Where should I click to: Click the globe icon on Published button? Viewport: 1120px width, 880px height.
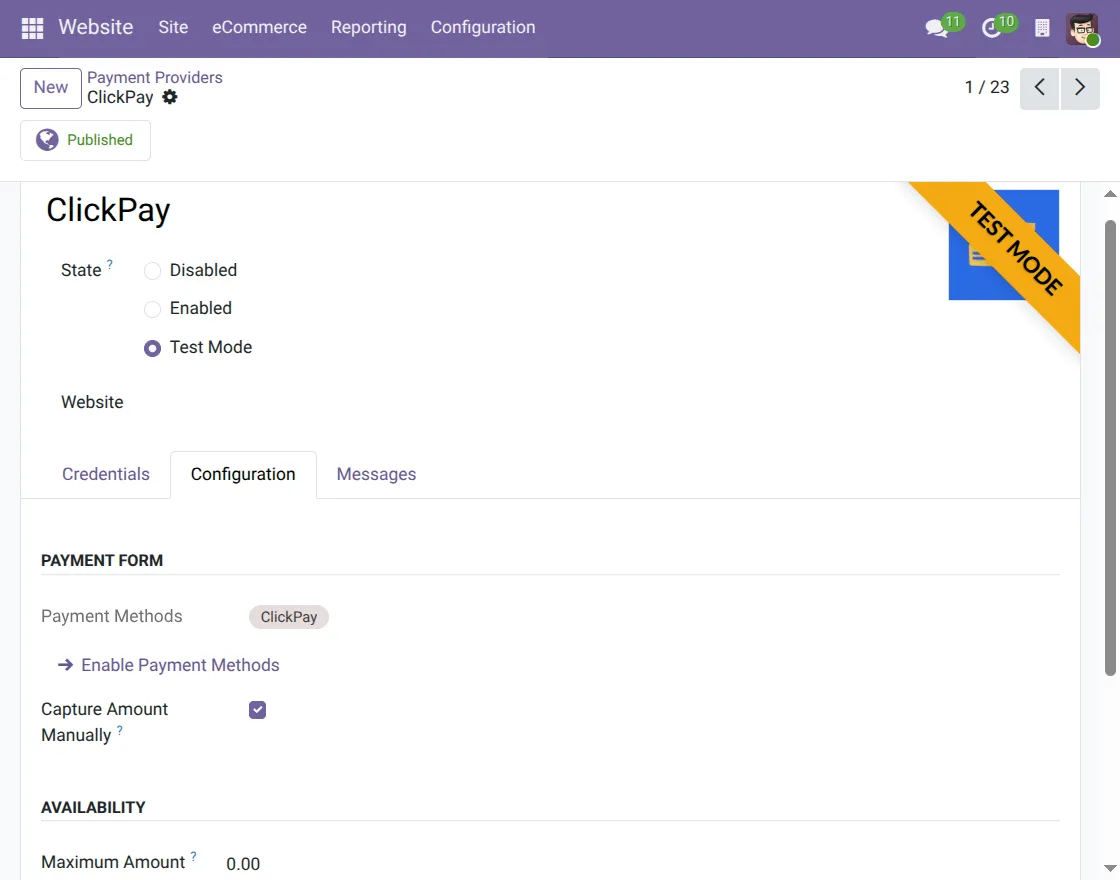coord(47,140)
